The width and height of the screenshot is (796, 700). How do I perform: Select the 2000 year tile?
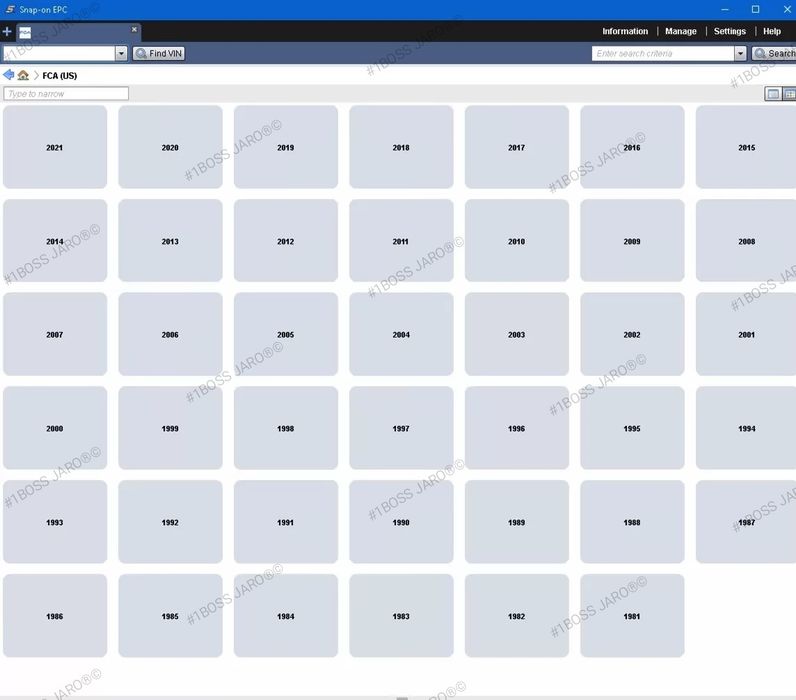tap(55, 428)
